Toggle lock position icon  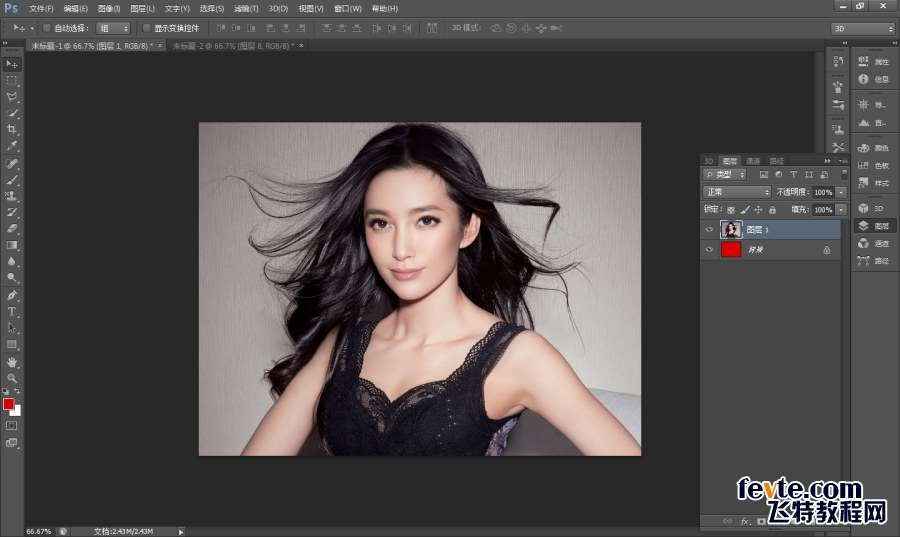758,210
